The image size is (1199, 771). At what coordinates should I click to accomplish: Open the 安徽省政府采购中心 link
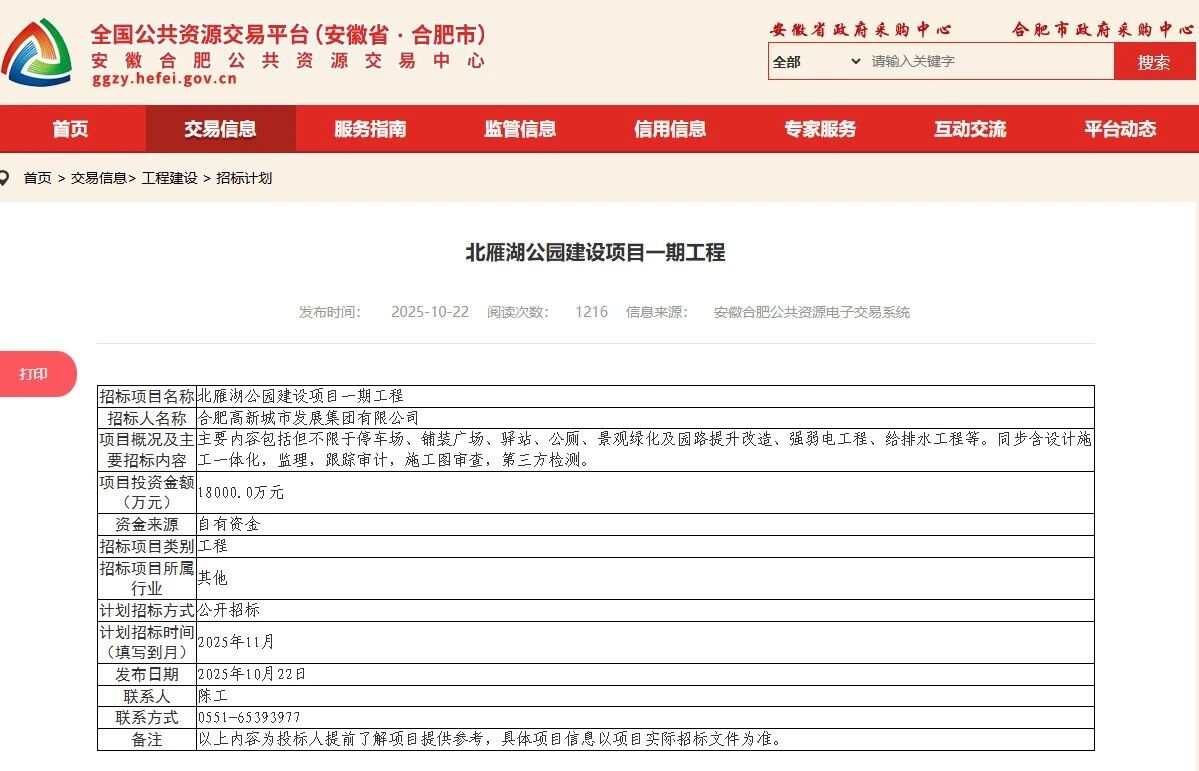tap(860, 30)
